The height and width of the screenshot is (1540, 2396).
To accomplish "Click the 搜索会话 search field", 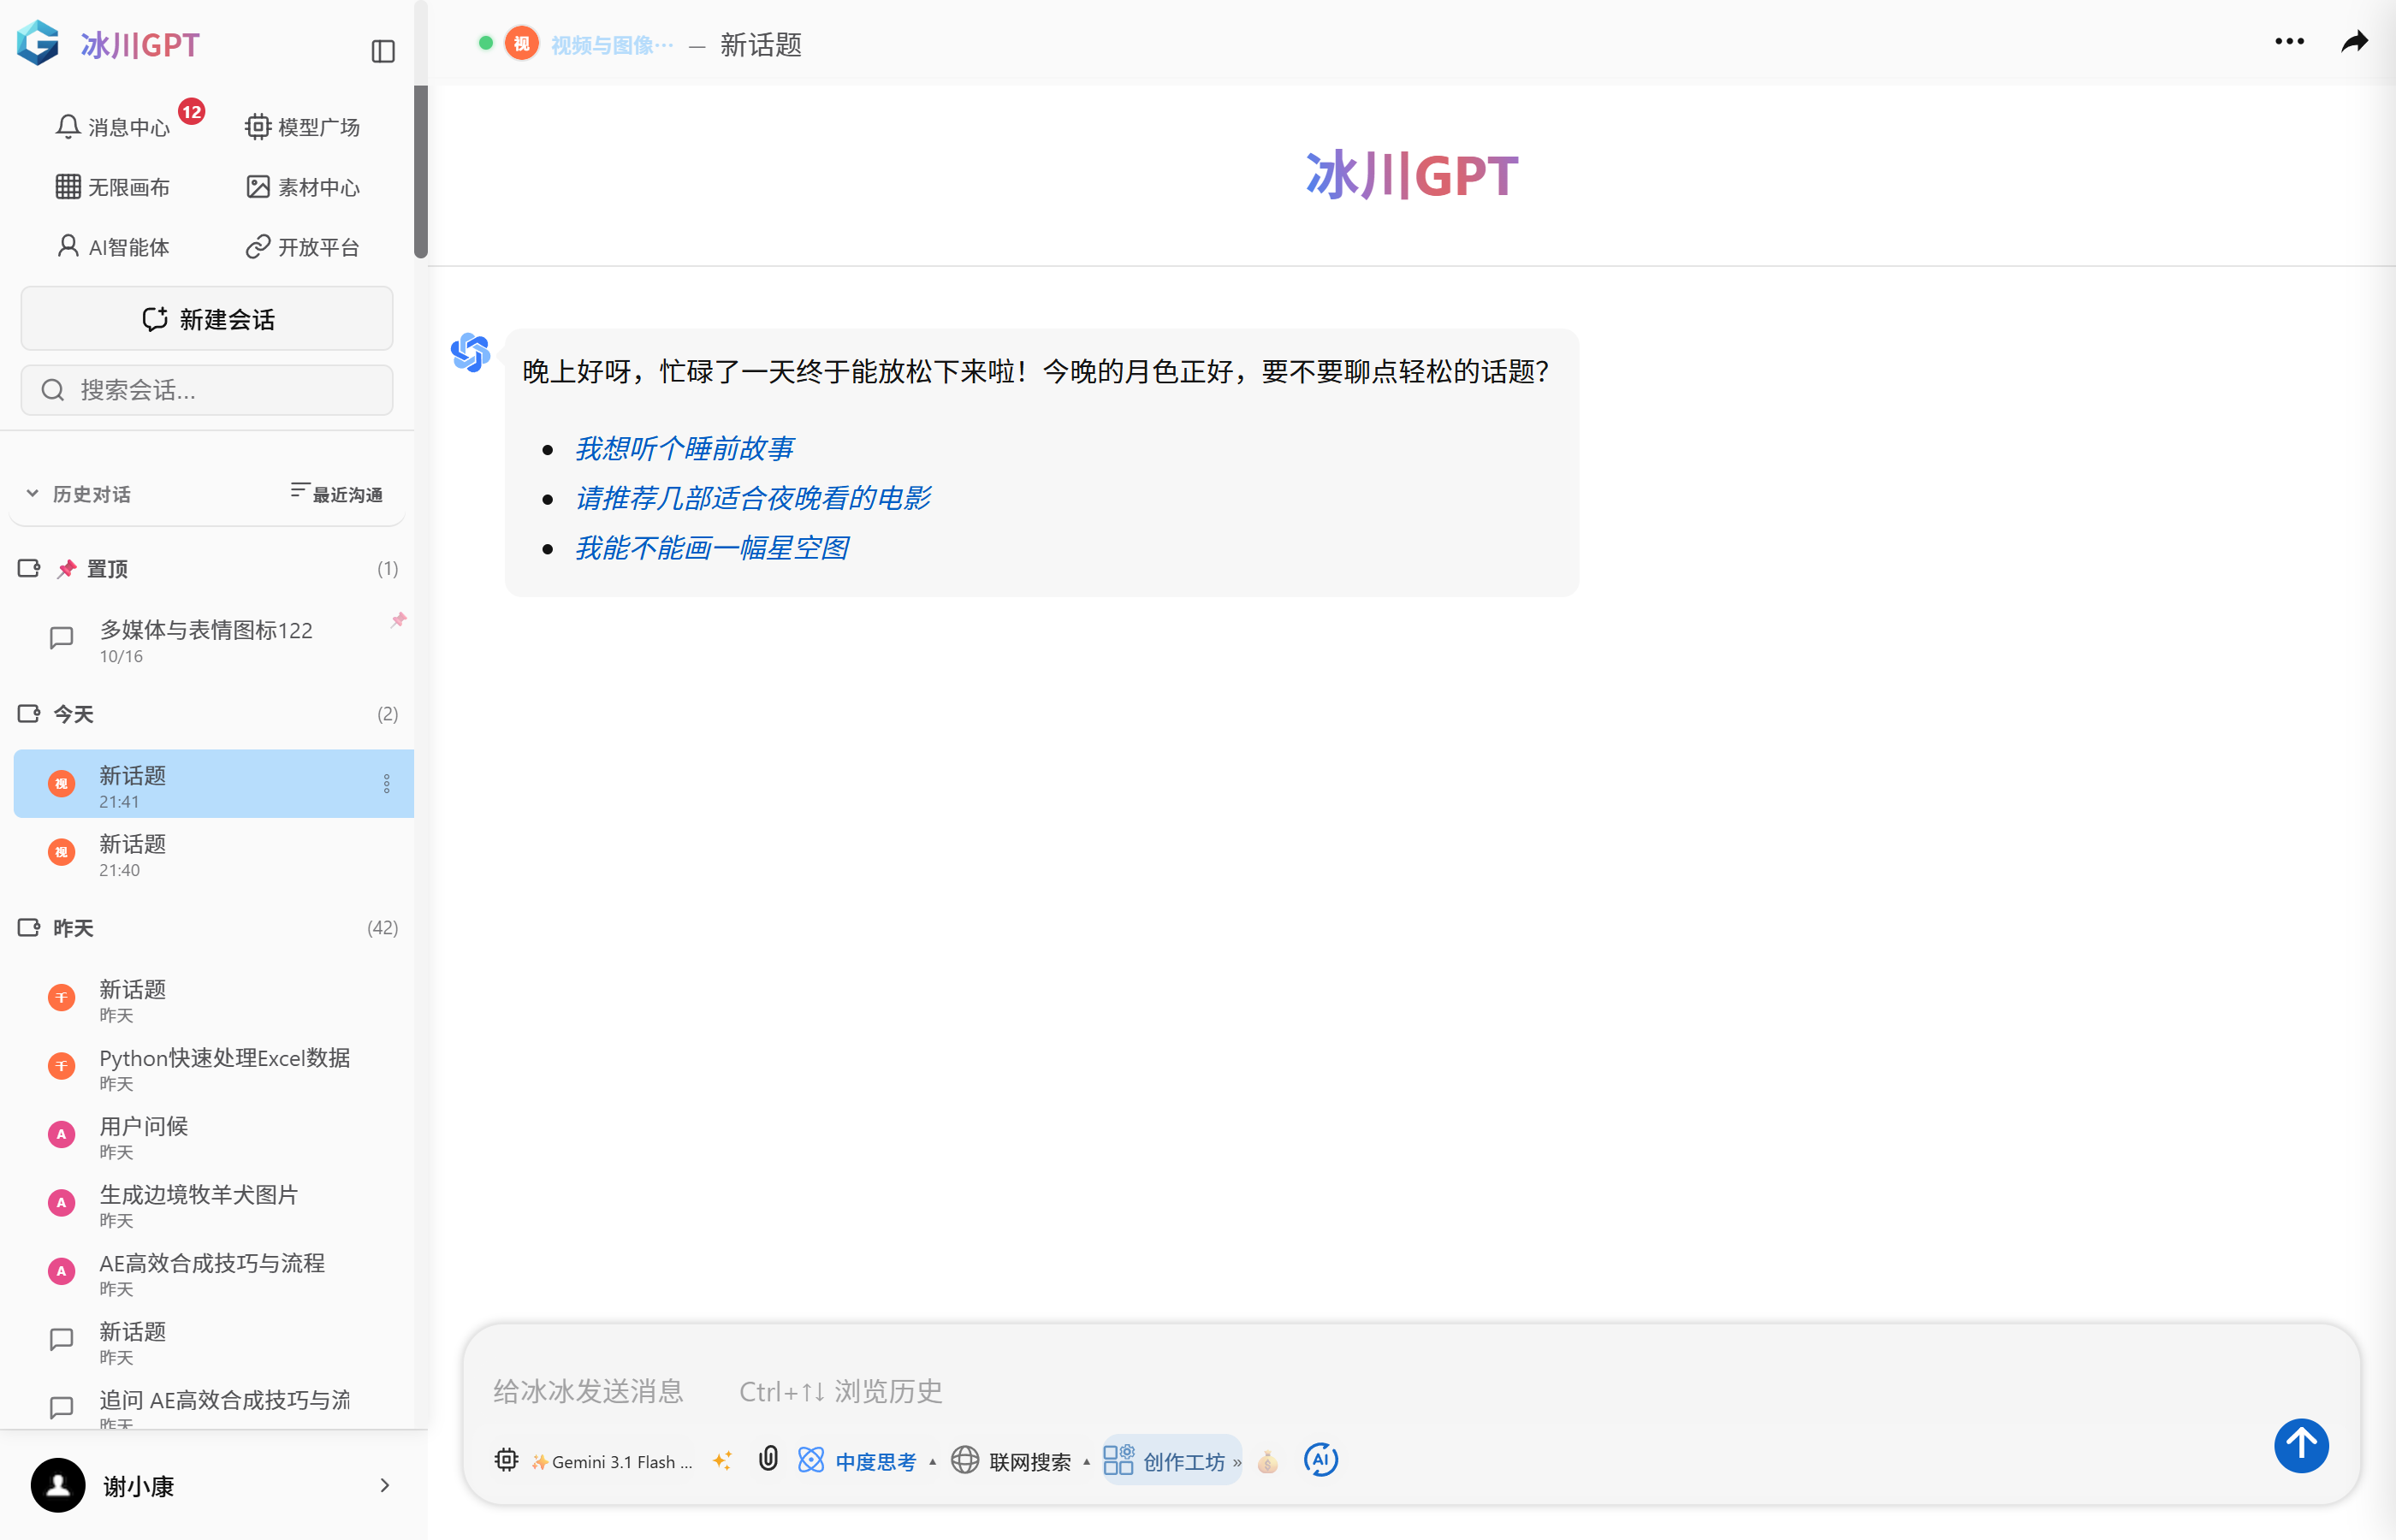I will coord(206,390).
